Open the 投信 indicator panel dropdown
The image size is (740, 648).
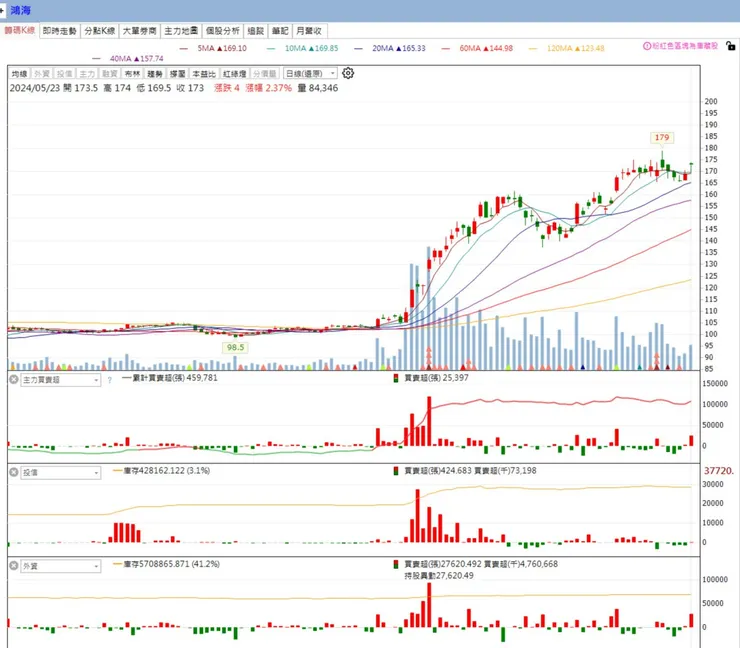(x=61, y=472)
